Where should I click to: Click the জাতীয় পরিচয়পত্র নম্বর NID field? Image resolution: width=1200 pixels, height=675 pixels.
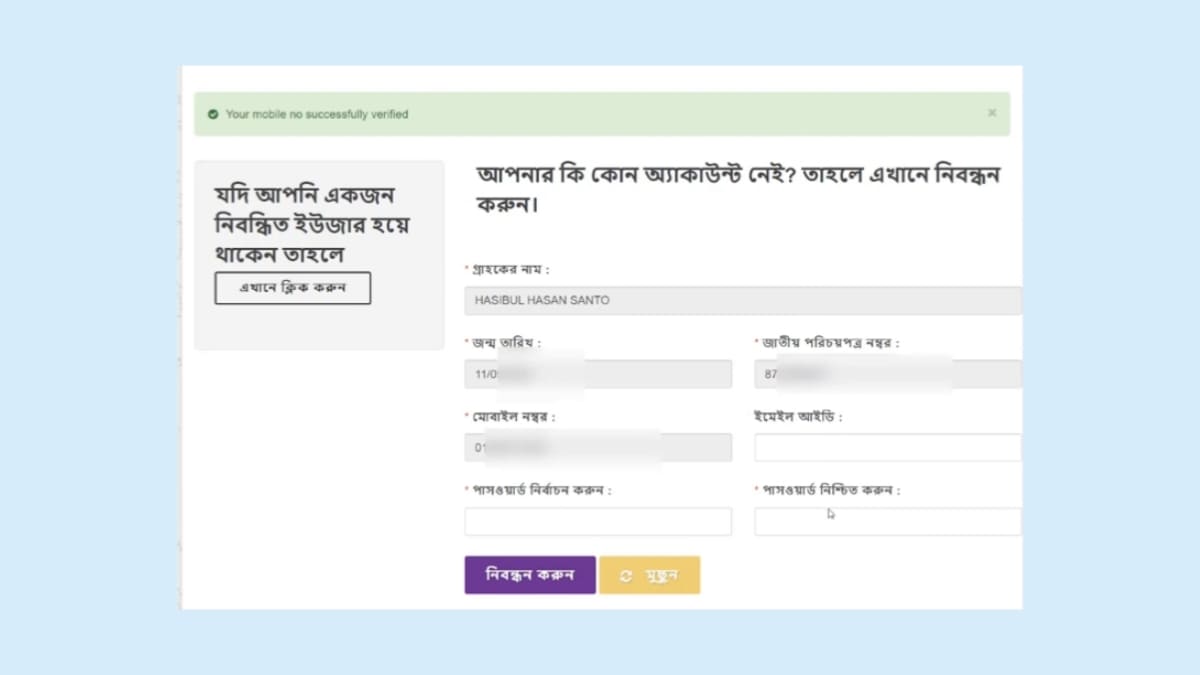click(886, 374)
